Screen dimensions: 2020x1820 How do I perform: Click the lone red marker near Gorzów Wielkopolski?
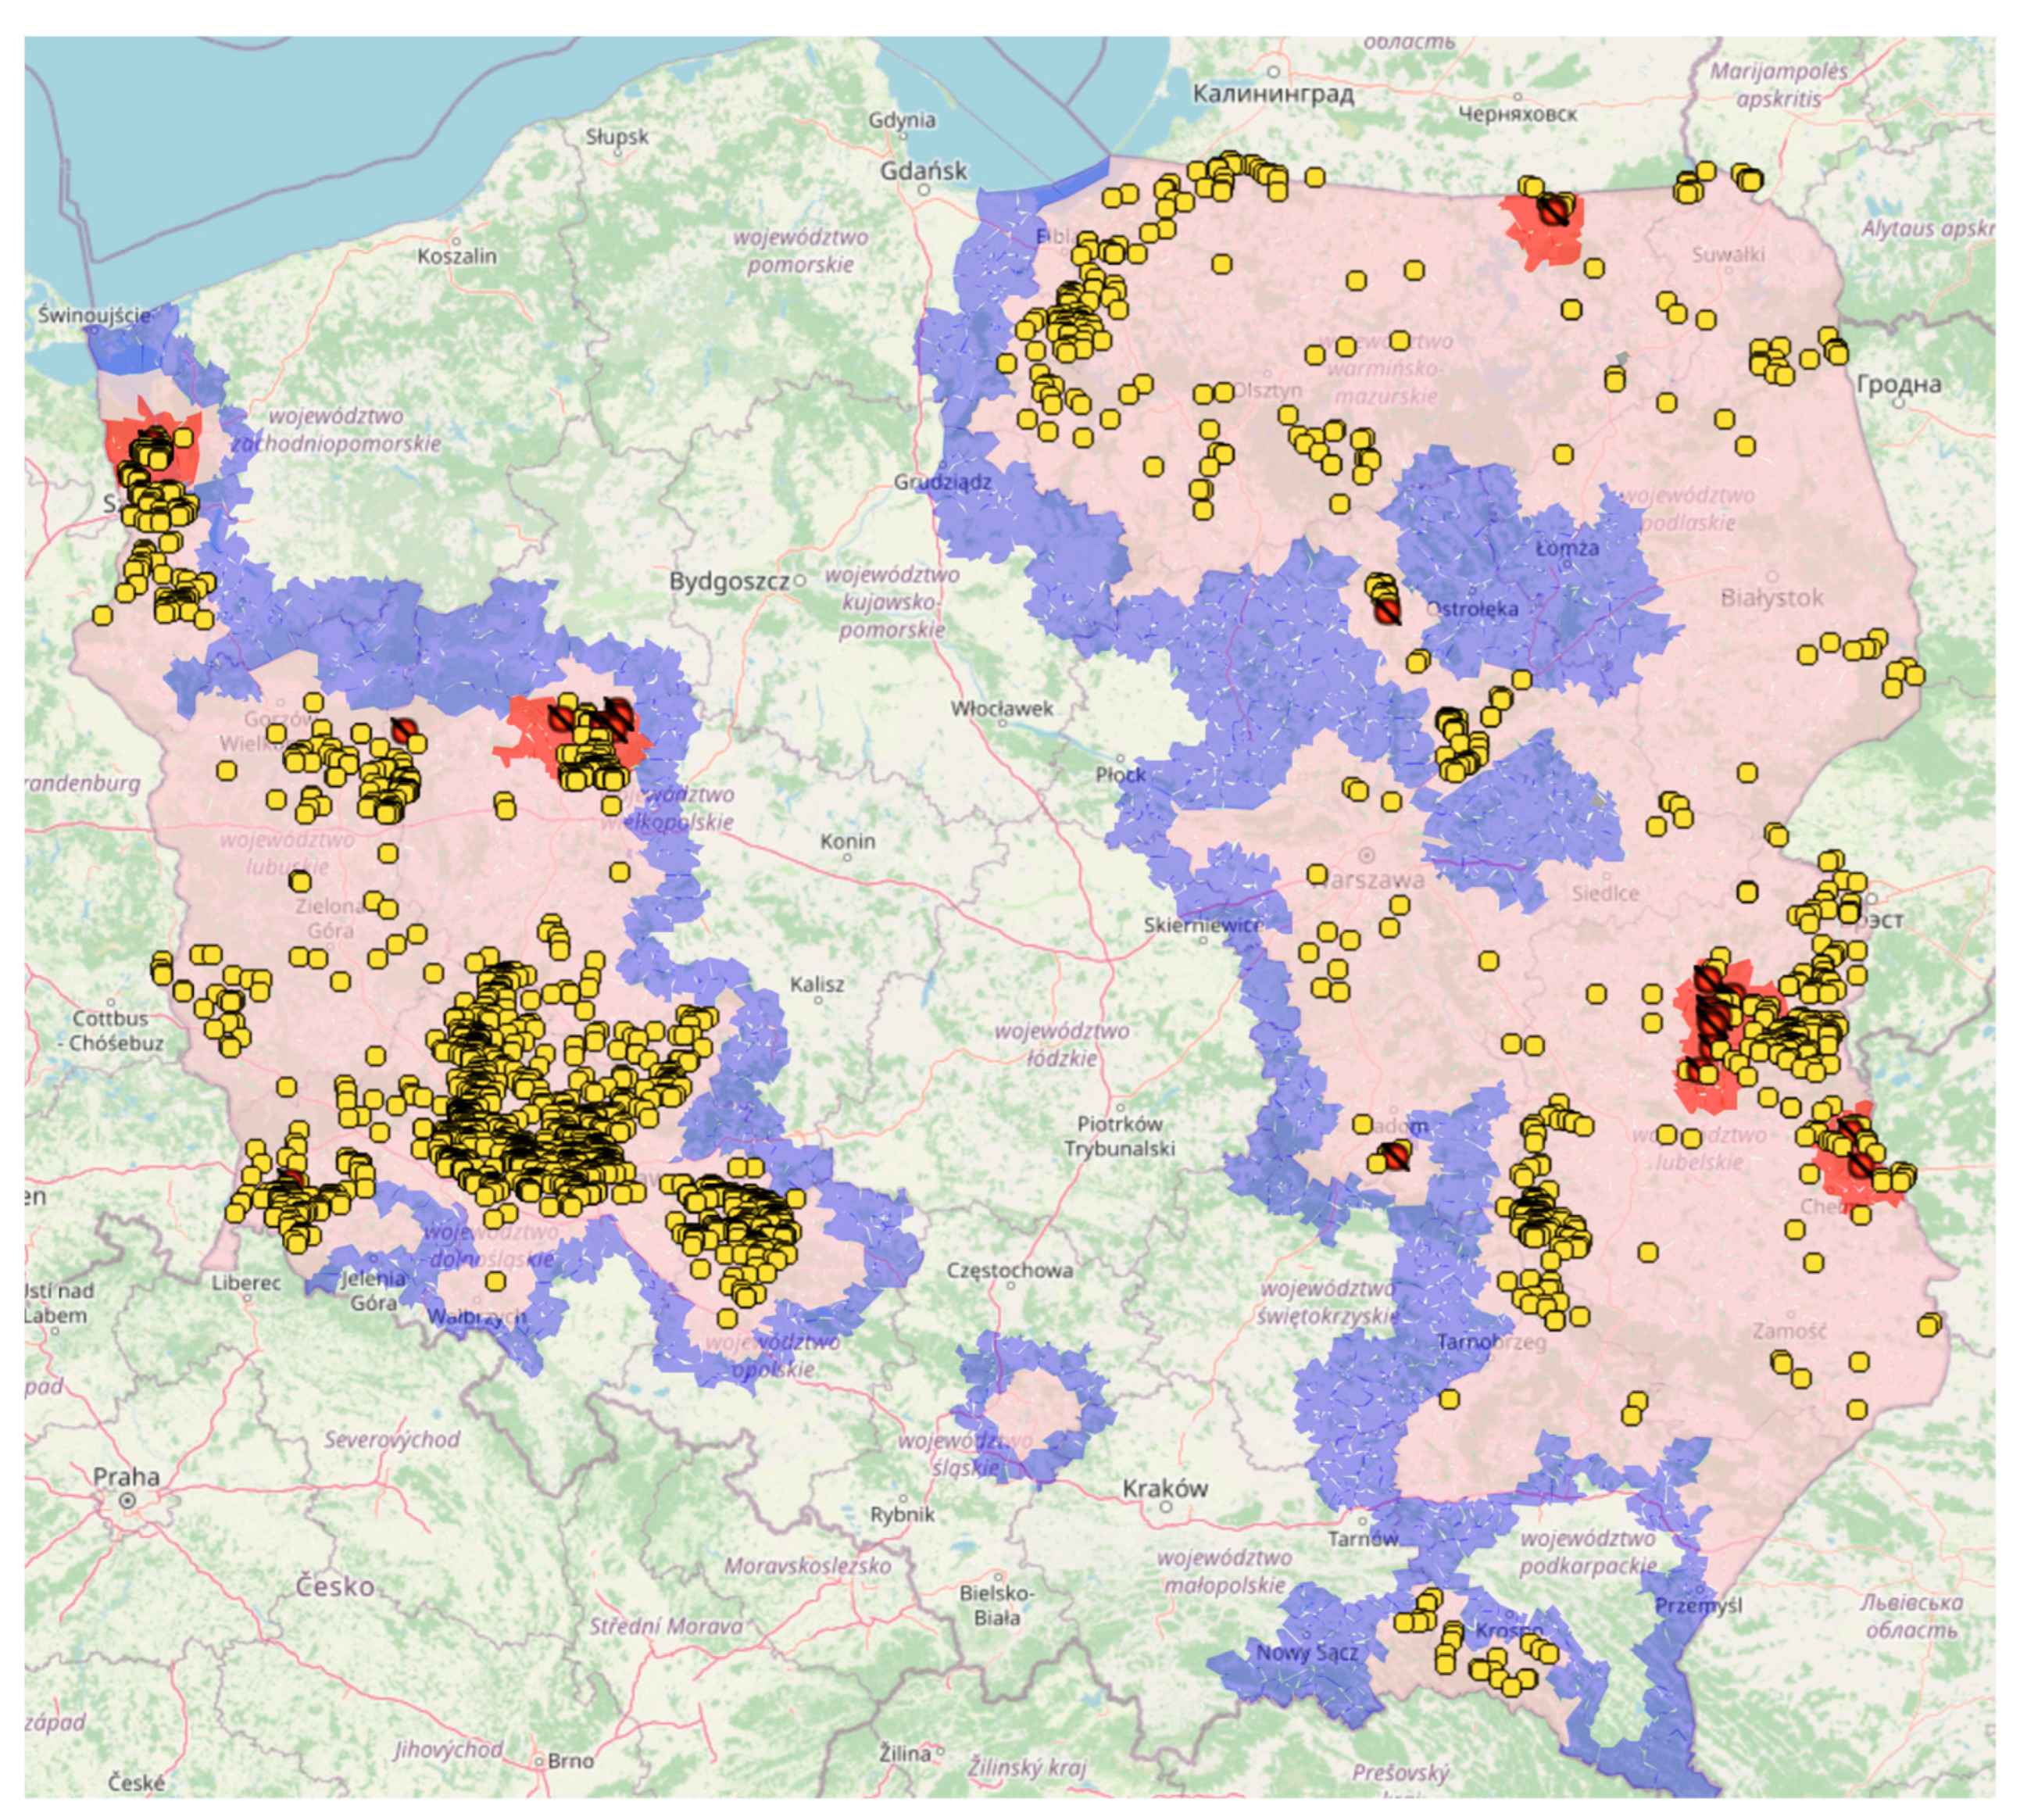tap(403, 730)
